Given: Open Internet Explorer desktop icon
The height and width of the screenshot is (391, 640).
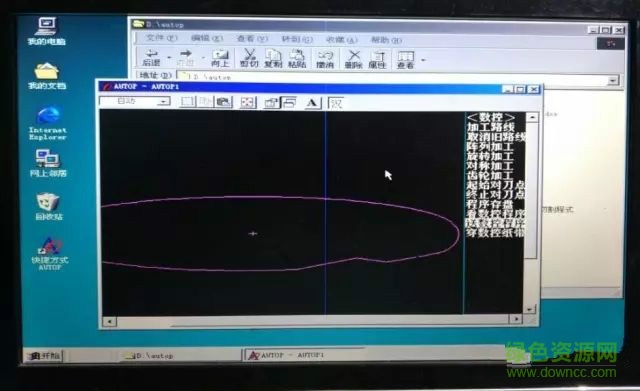Looking at the screenshot, I should coord(47,123).
